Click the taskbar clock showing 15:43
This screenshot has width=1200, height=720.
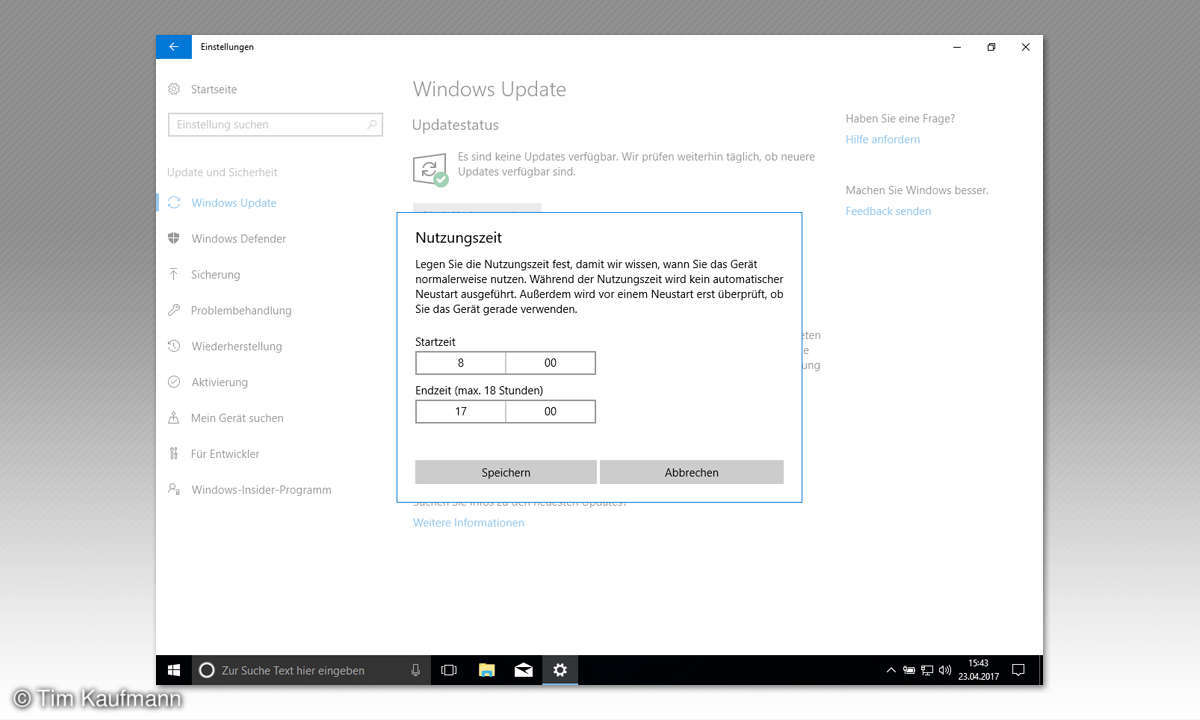pyautogui.click(x=978, y=670)
